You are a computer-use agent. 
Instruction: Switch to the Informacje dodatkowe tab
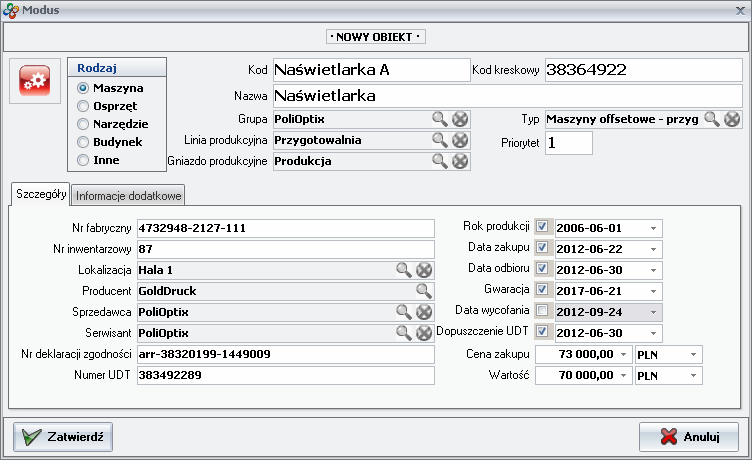(128, 196)
